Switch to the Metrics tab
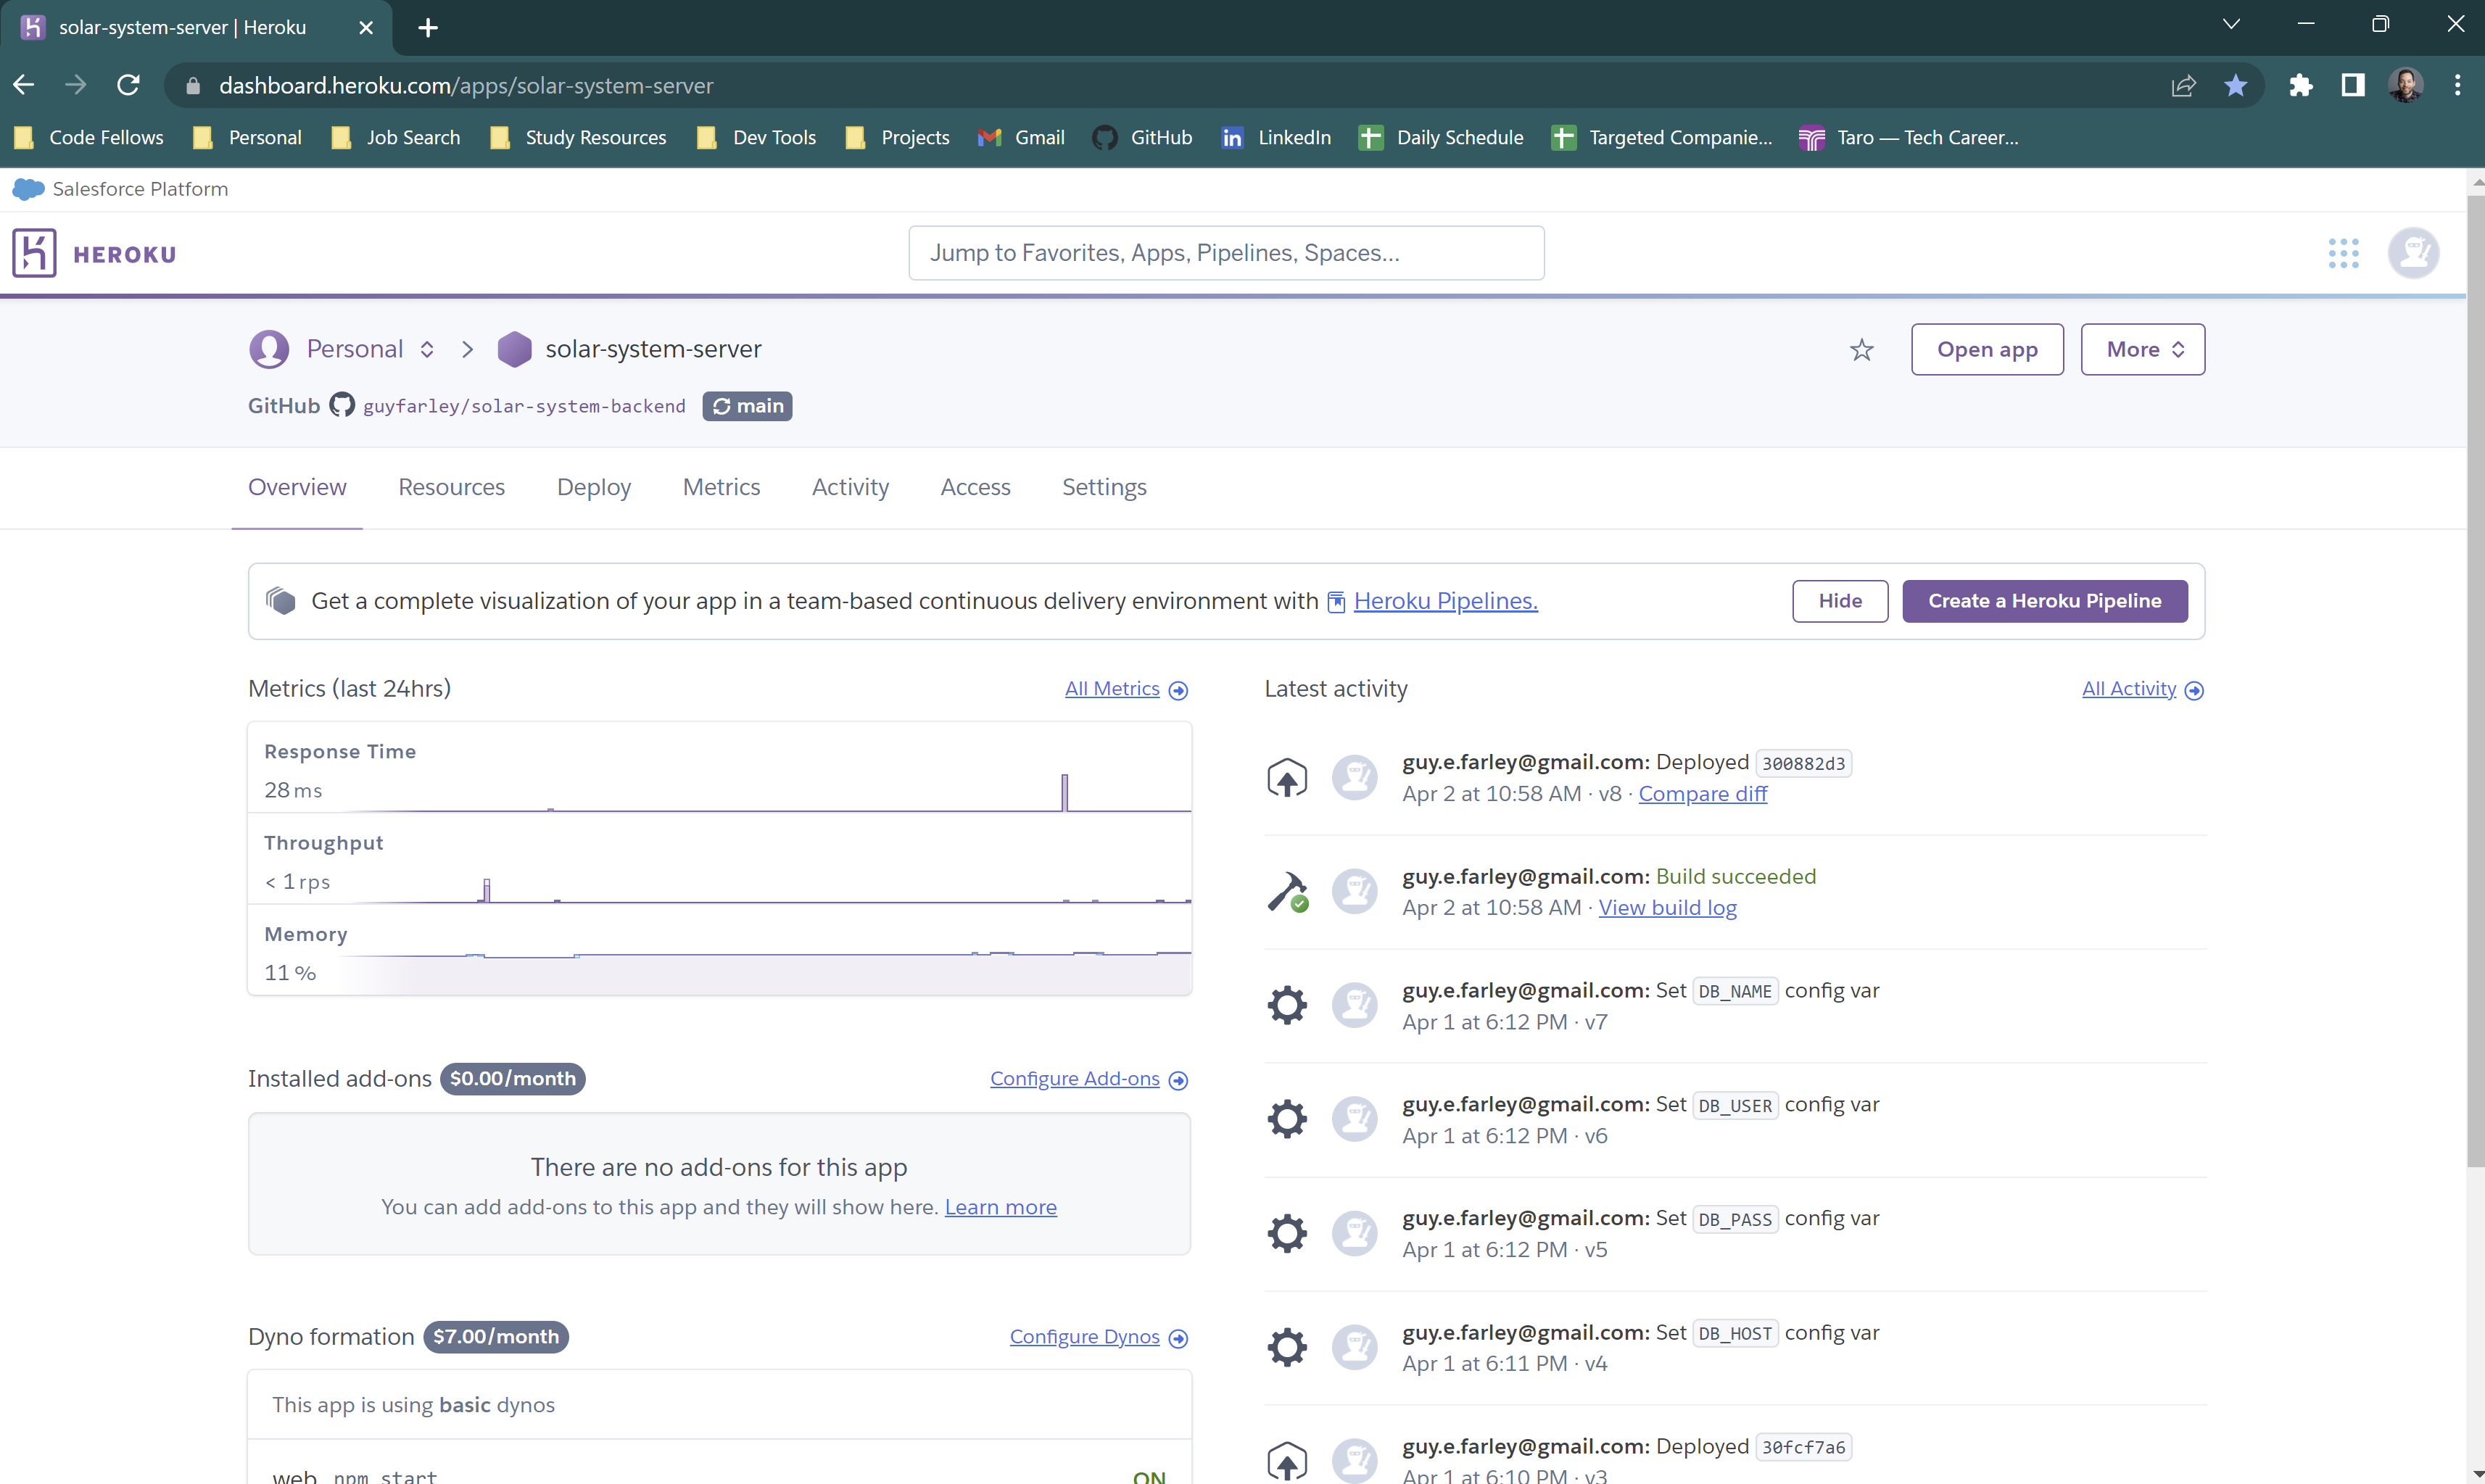2485x1484 pixels. tap(721, 487)
